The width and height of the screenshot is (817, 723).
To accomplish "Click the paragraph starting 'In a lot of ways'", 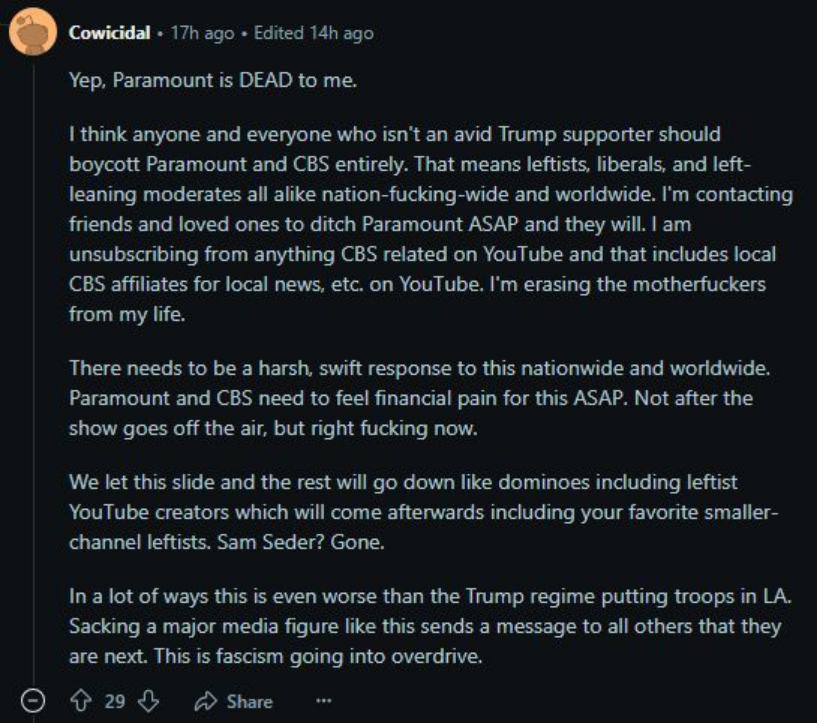I will (430, 626).
